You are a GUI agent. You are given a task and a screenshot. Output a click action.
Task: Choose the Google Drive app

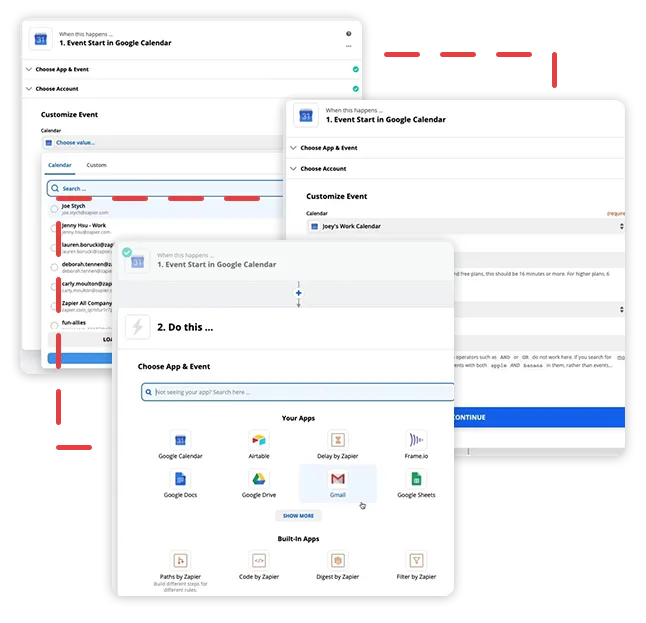(259, 484)
